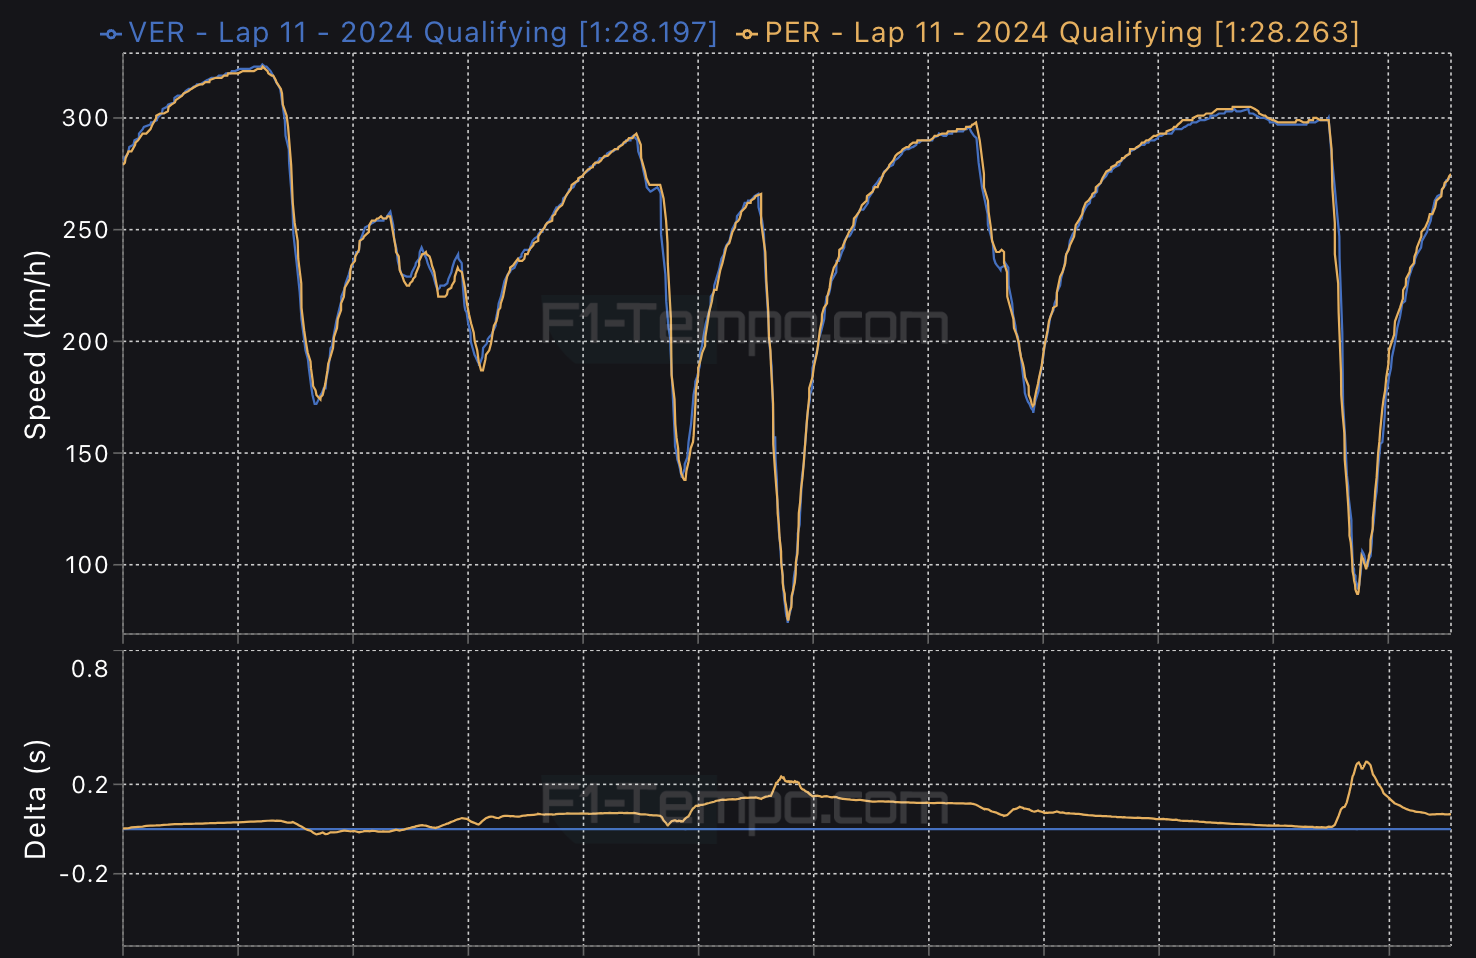Image resolution: width=1476 pixels, height=958 pixels.
Task: Select the 200 speed axis tick label
Action: (x=85, y=342)
